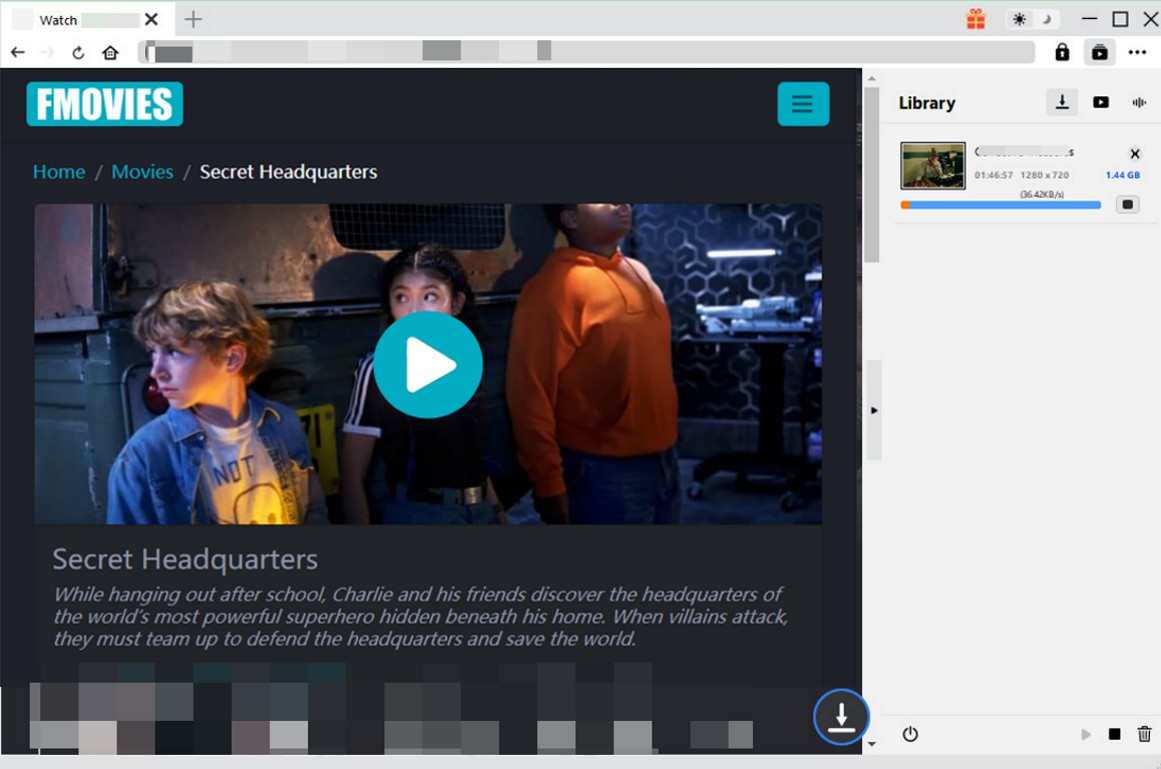Image resolution: width=1161 pixels, height=769 pixels.
Task: Reload the page with the refresh icon
Action: [78, 52]
